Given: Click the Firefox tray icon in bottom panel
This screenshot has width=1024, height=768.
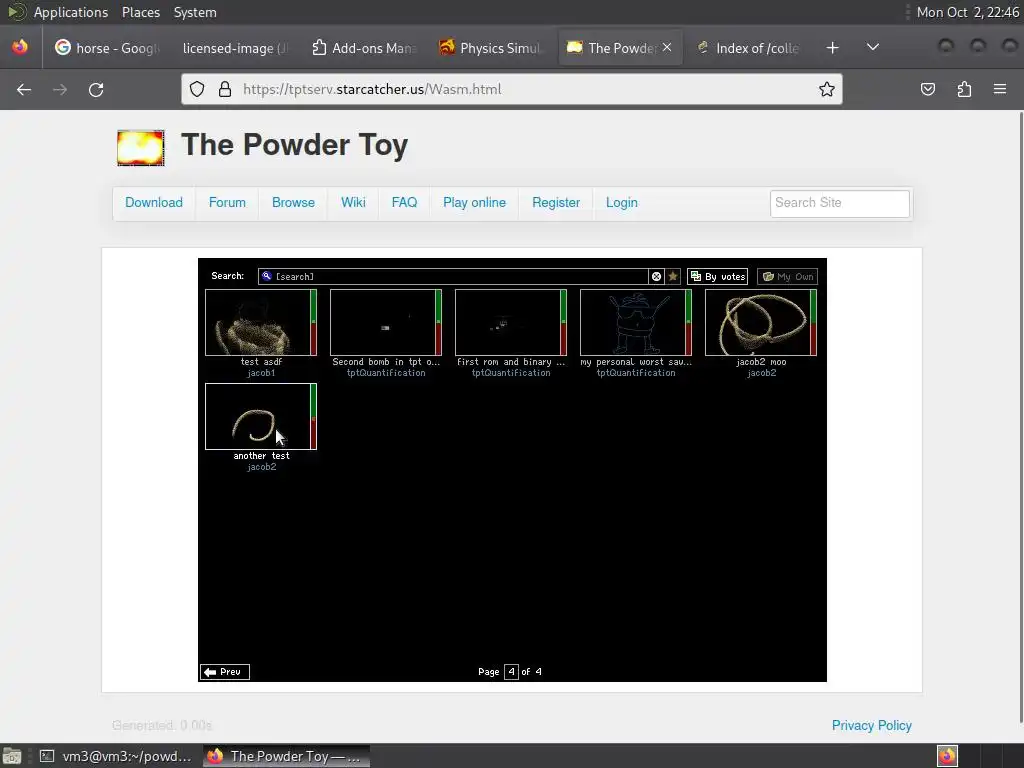Looking at the screenshot, I should 948,756.
